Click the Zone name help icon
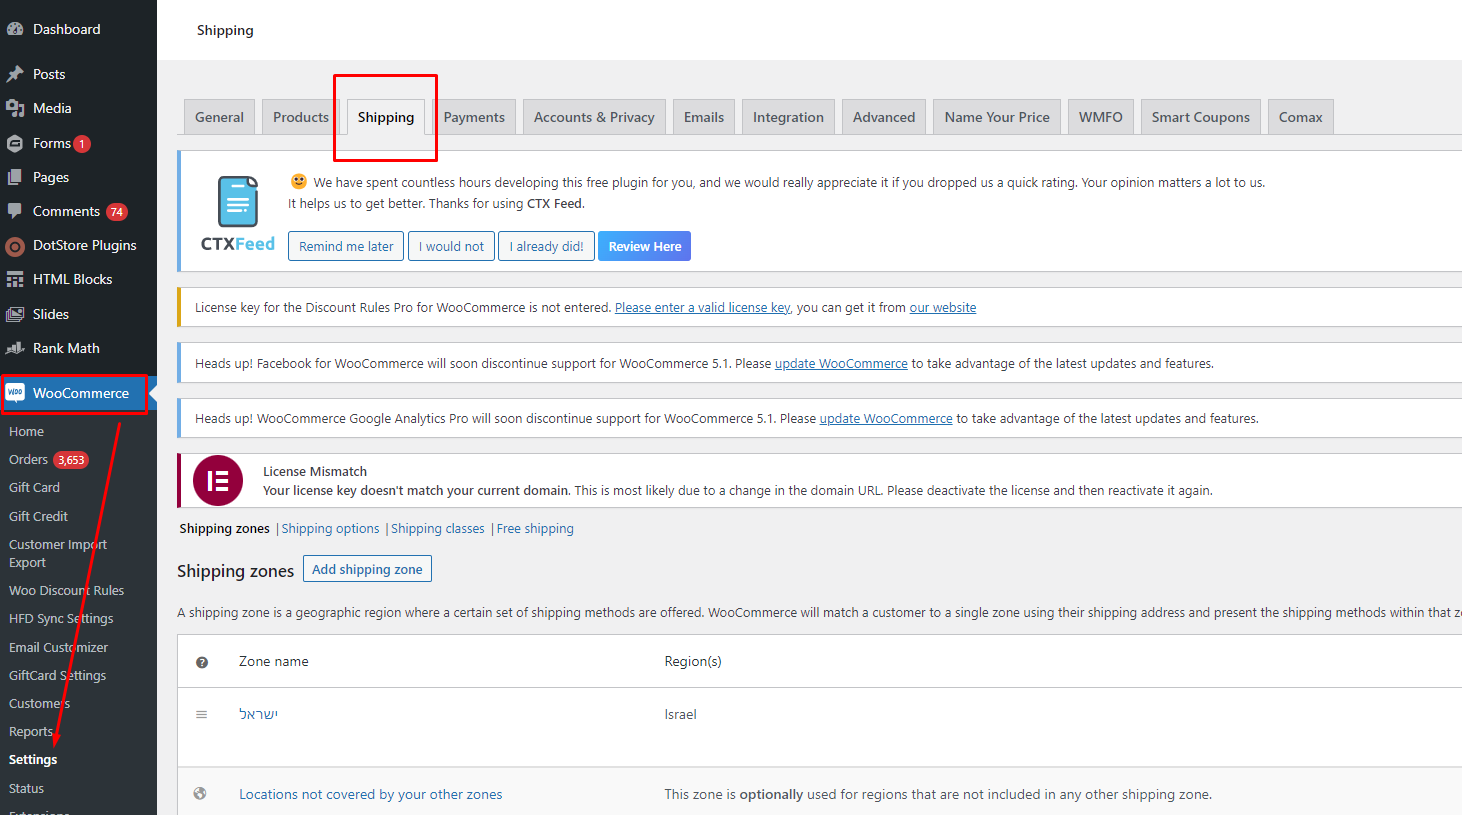1462x815 pixels. 202,662
